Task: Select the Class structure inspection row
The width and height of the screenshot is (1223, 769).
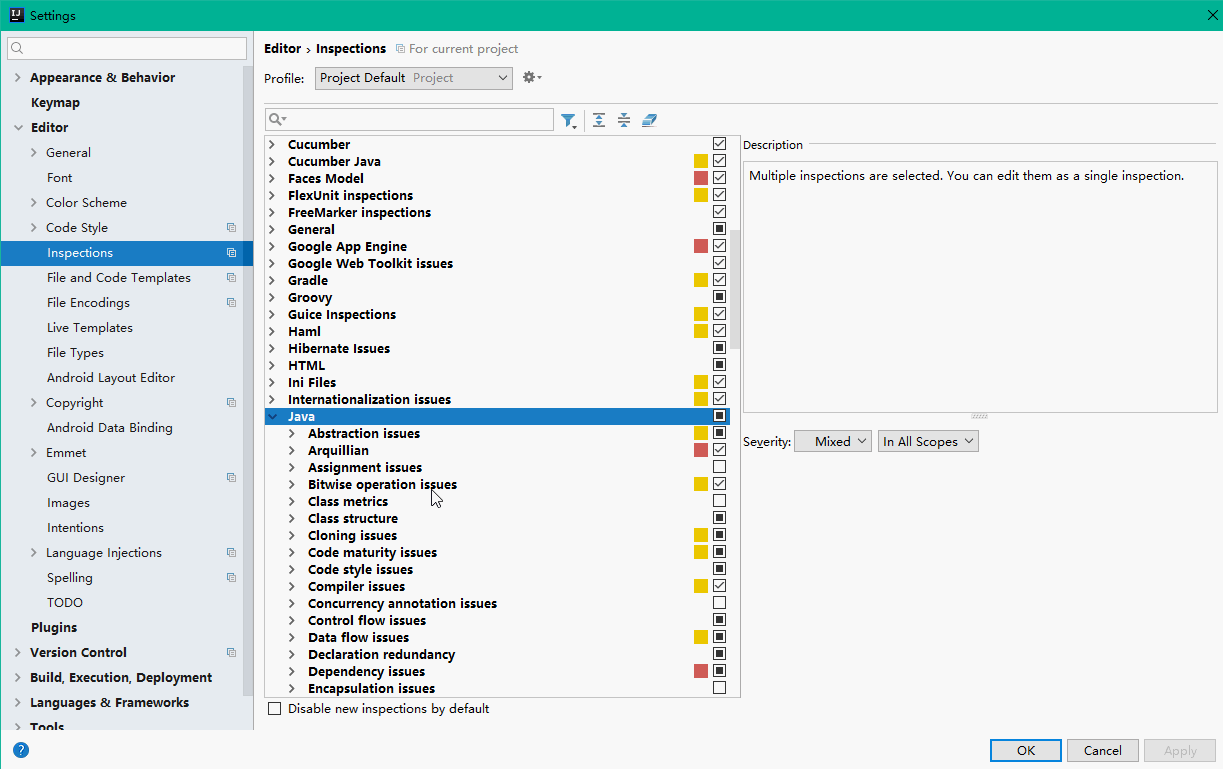Action: (497, 518)
